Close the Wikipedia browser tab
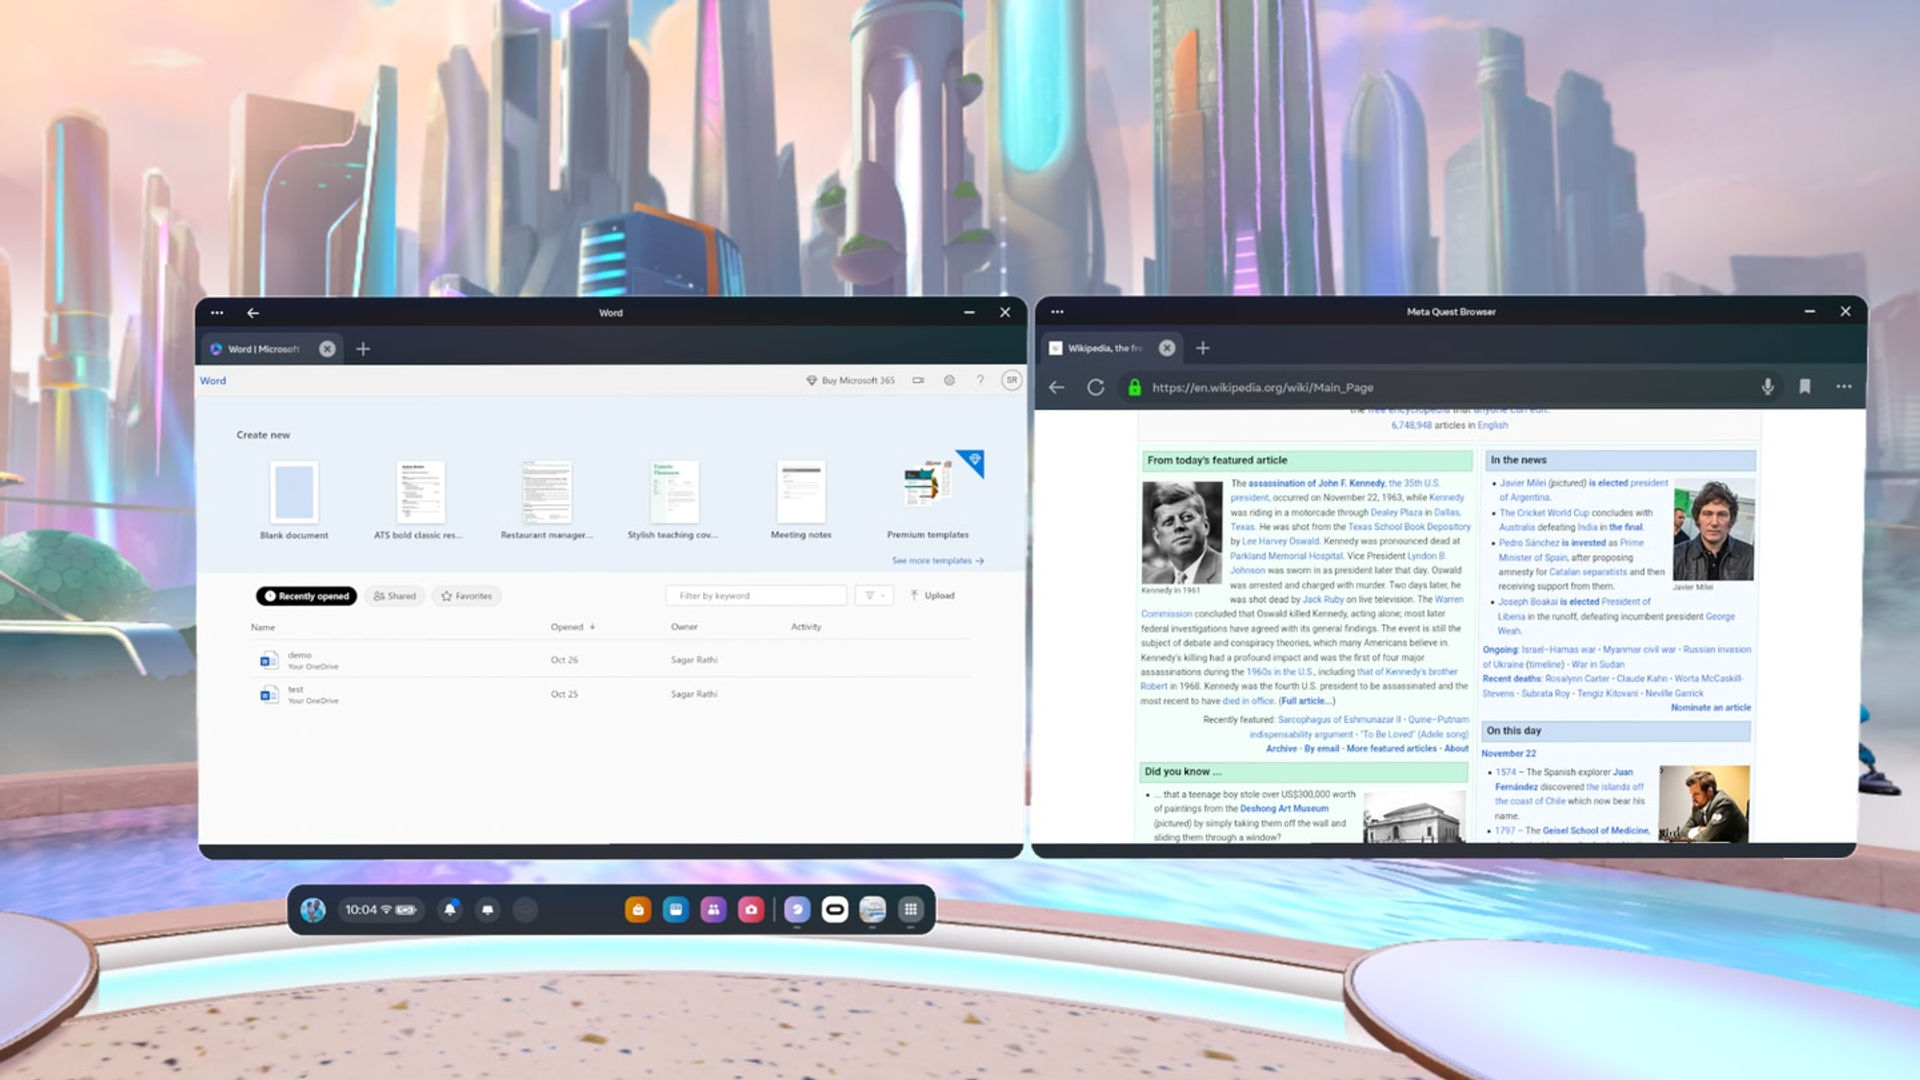The image size is (1920, 1080). click(x=1167, y=348)
